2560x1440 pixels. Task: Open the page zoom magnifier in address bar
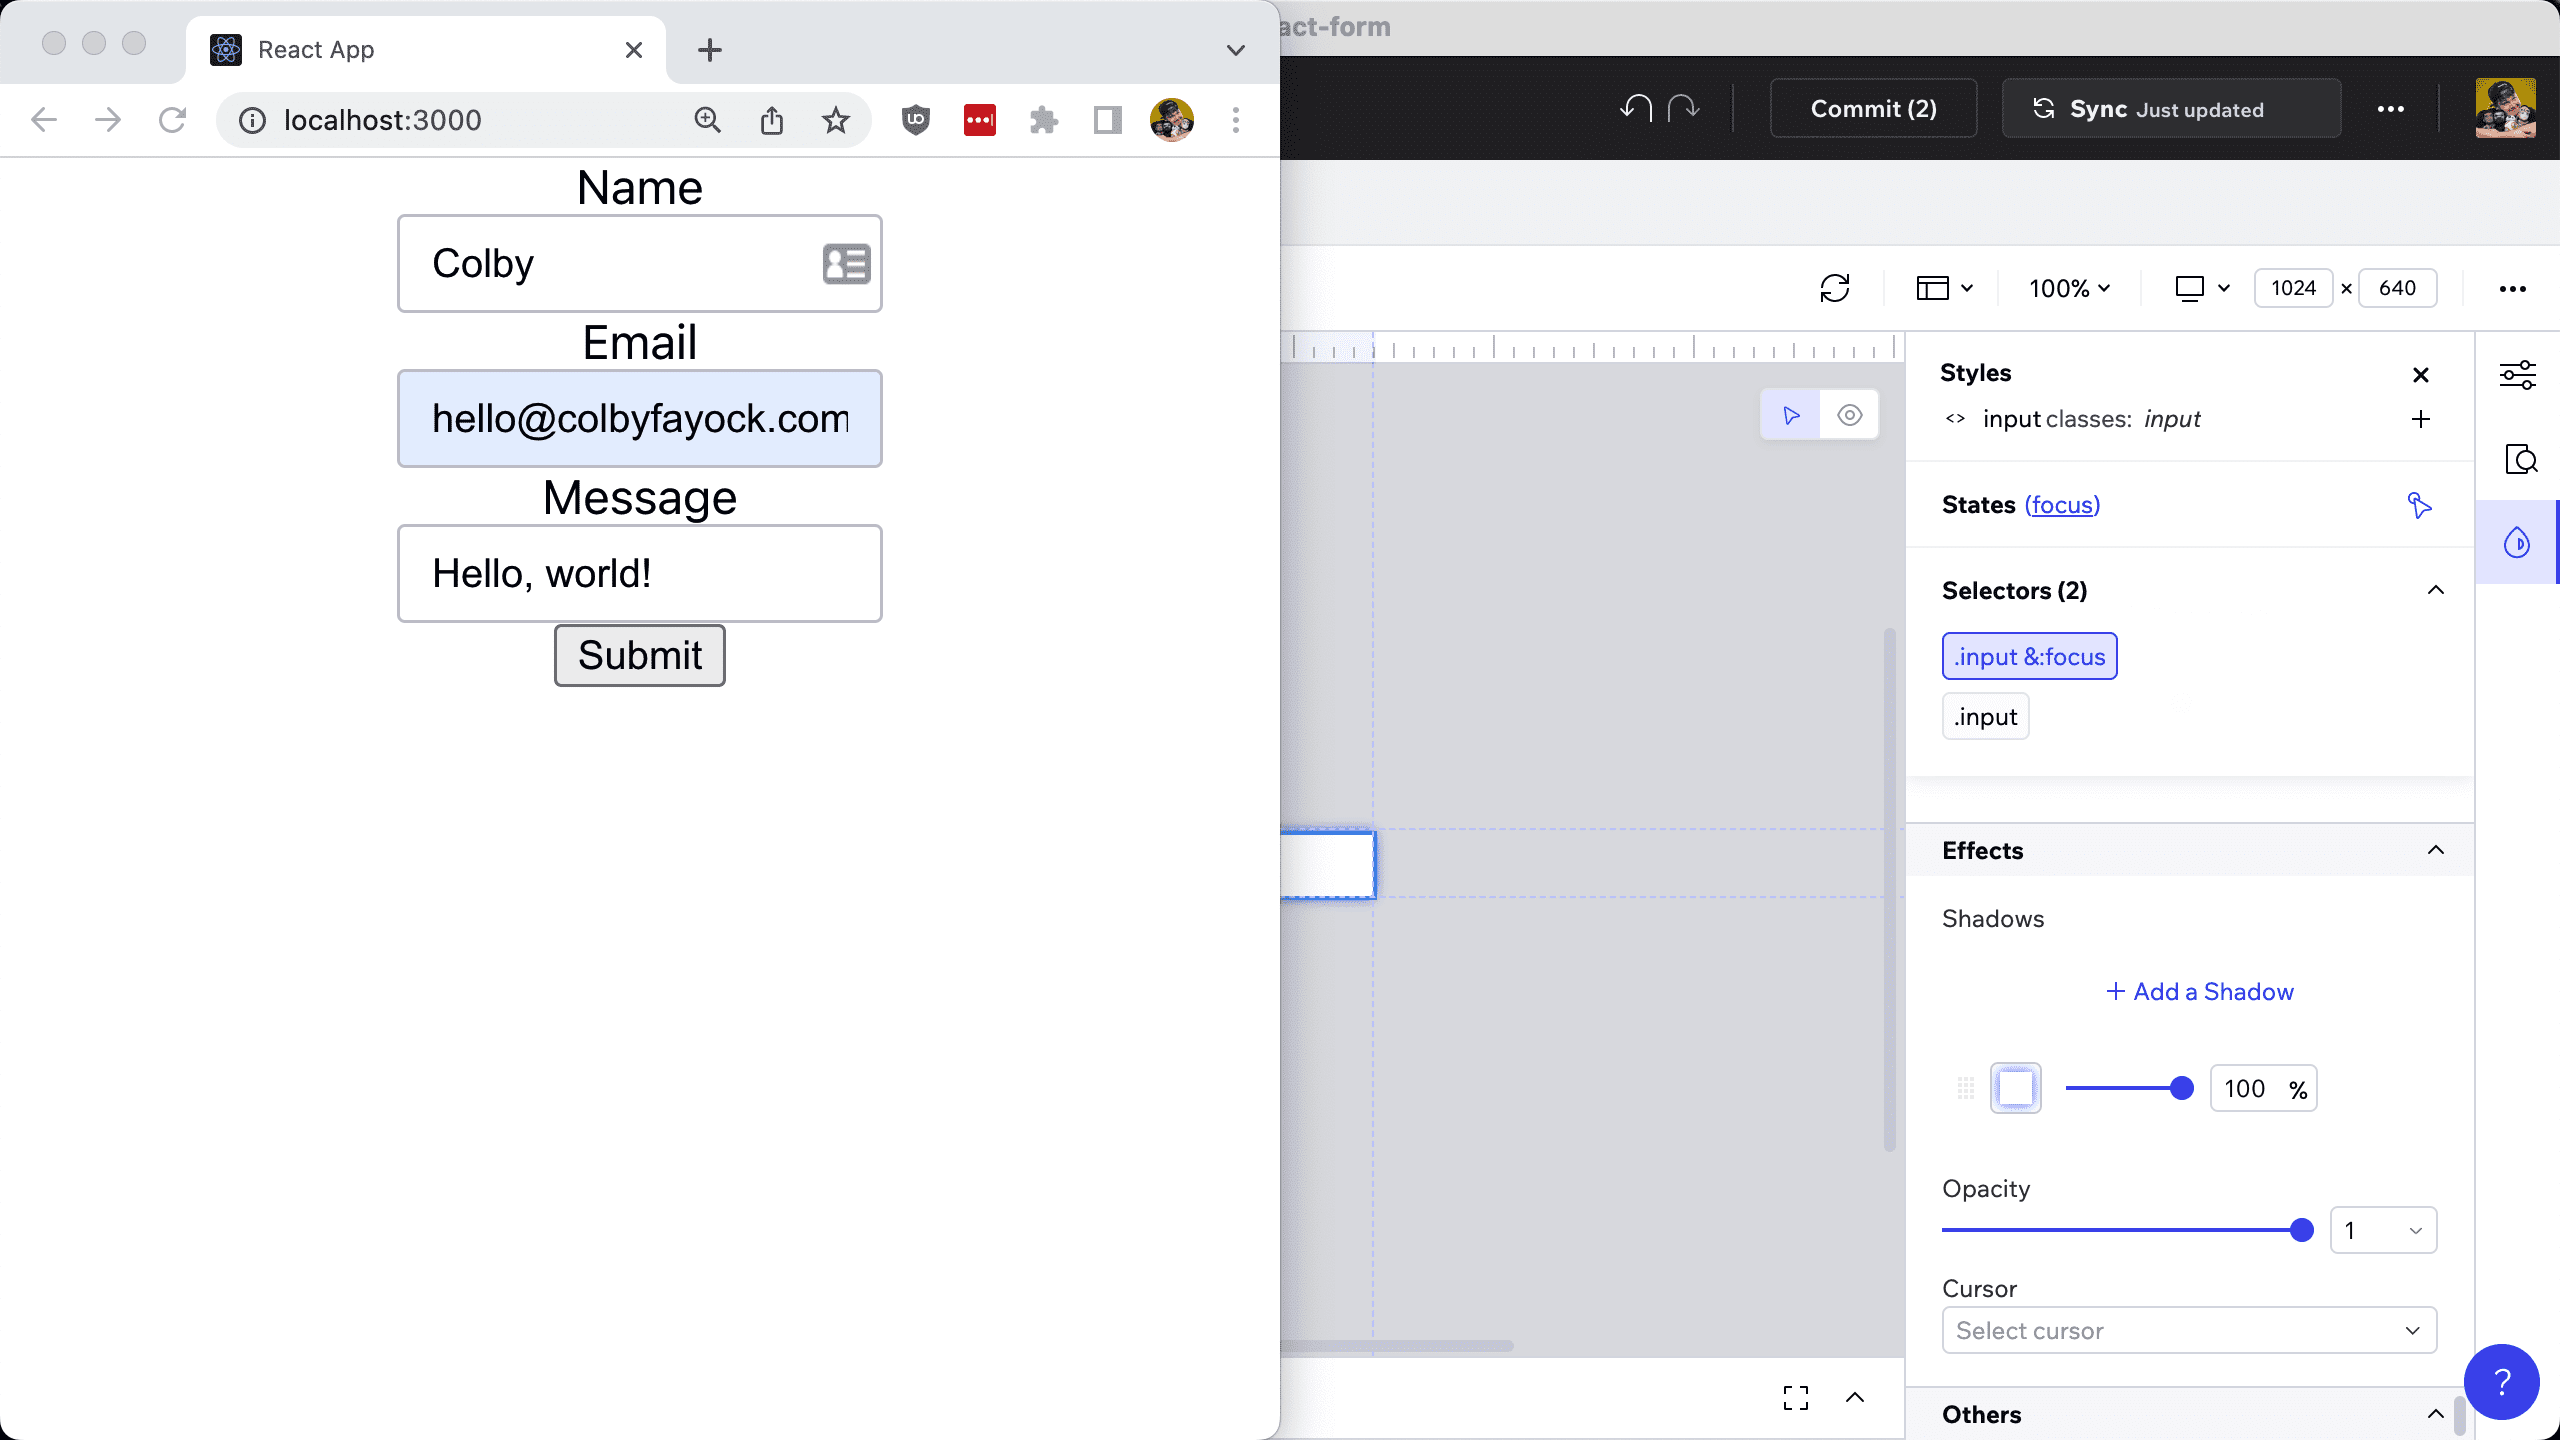point(708,120)
